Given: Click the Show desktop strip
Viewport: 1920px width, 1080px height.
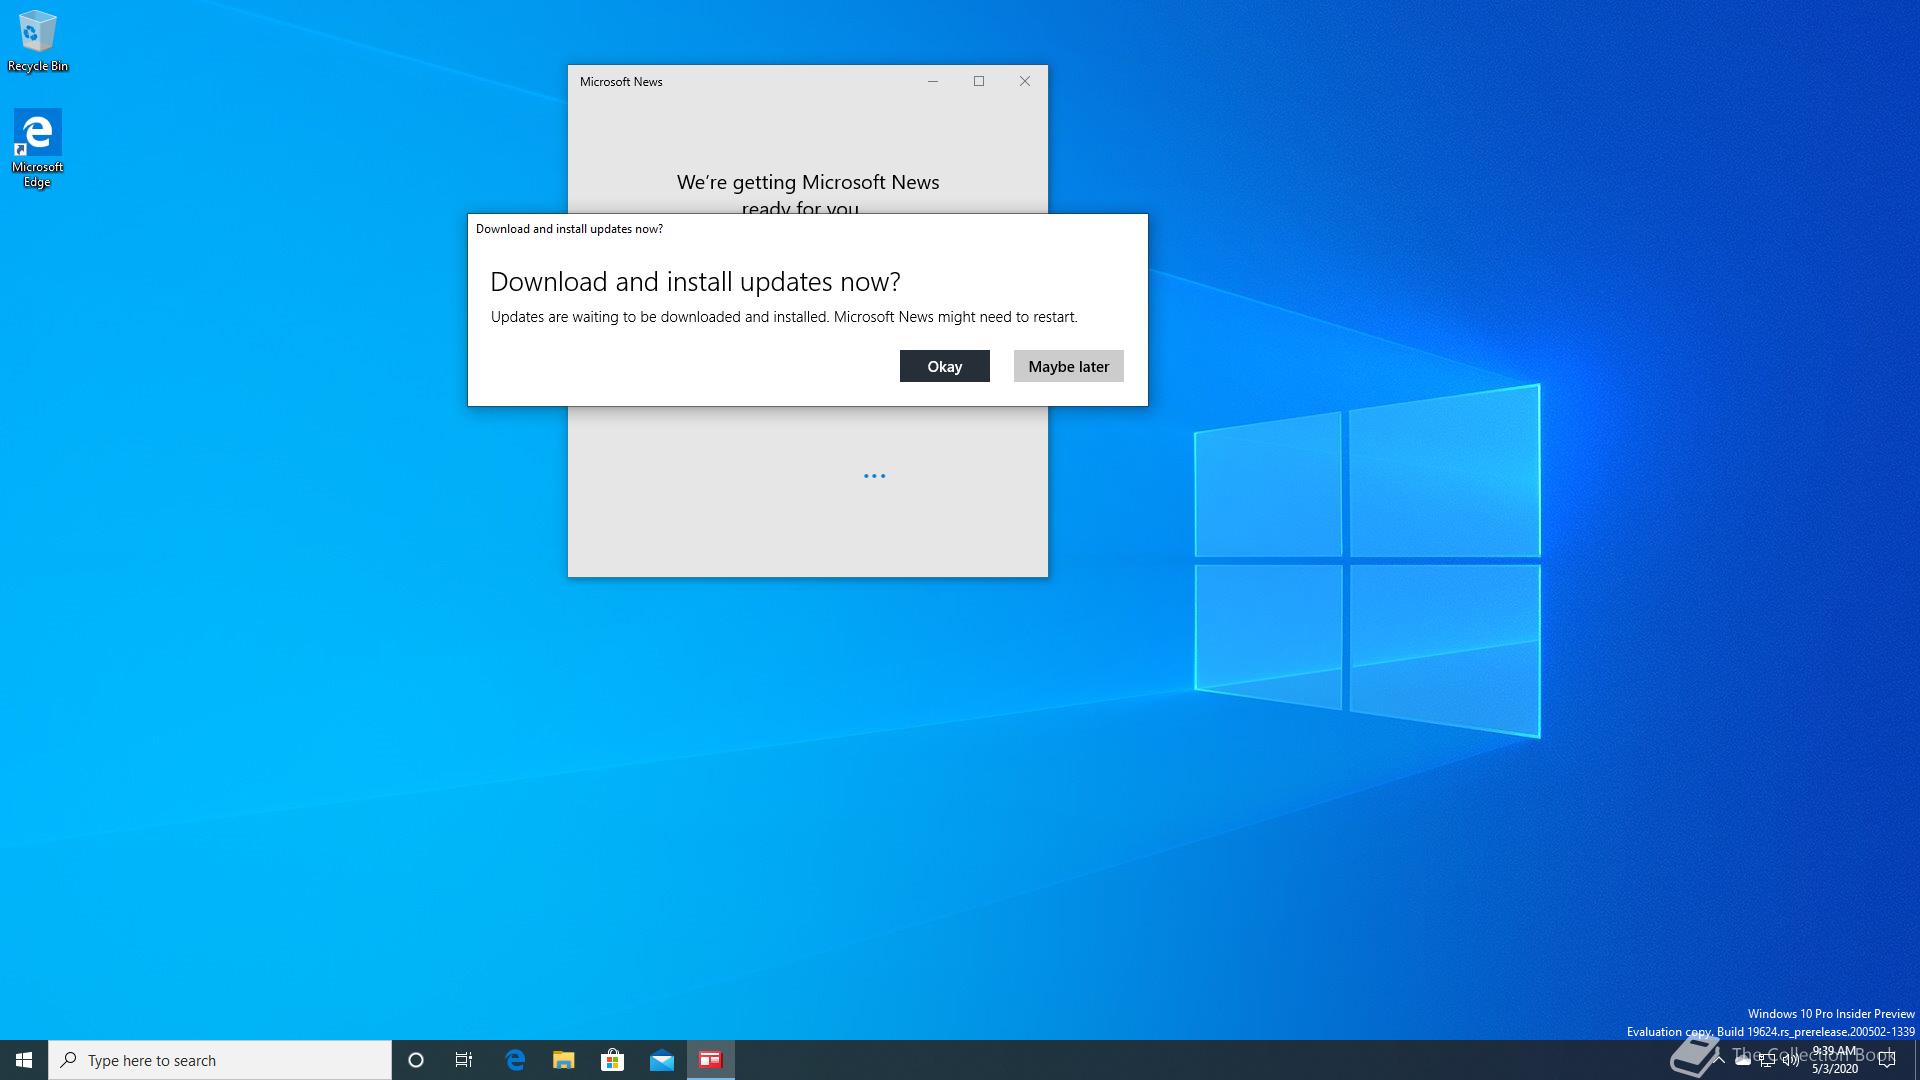Looking at the screenshot, I should [1917, 1060].
